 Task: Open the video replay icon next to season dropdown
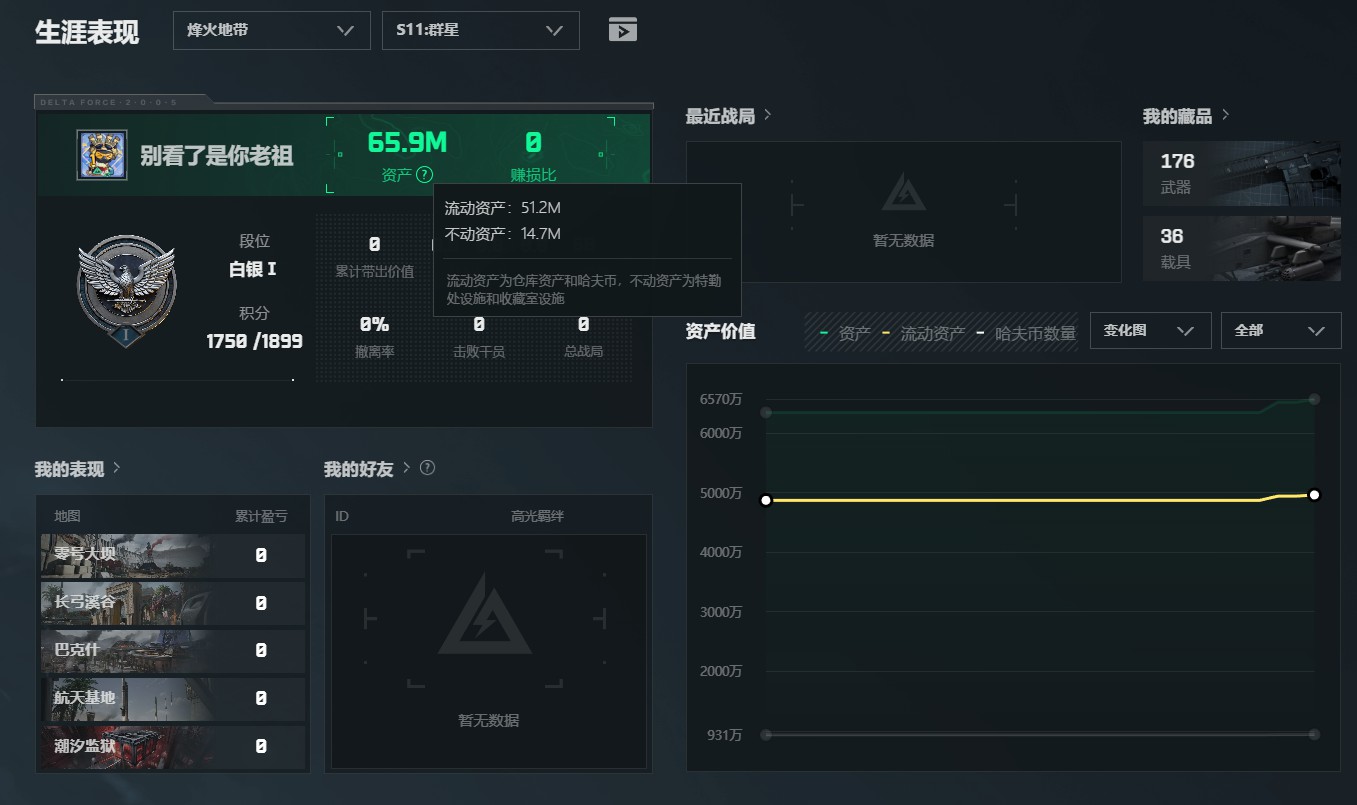tap(623, 30)
